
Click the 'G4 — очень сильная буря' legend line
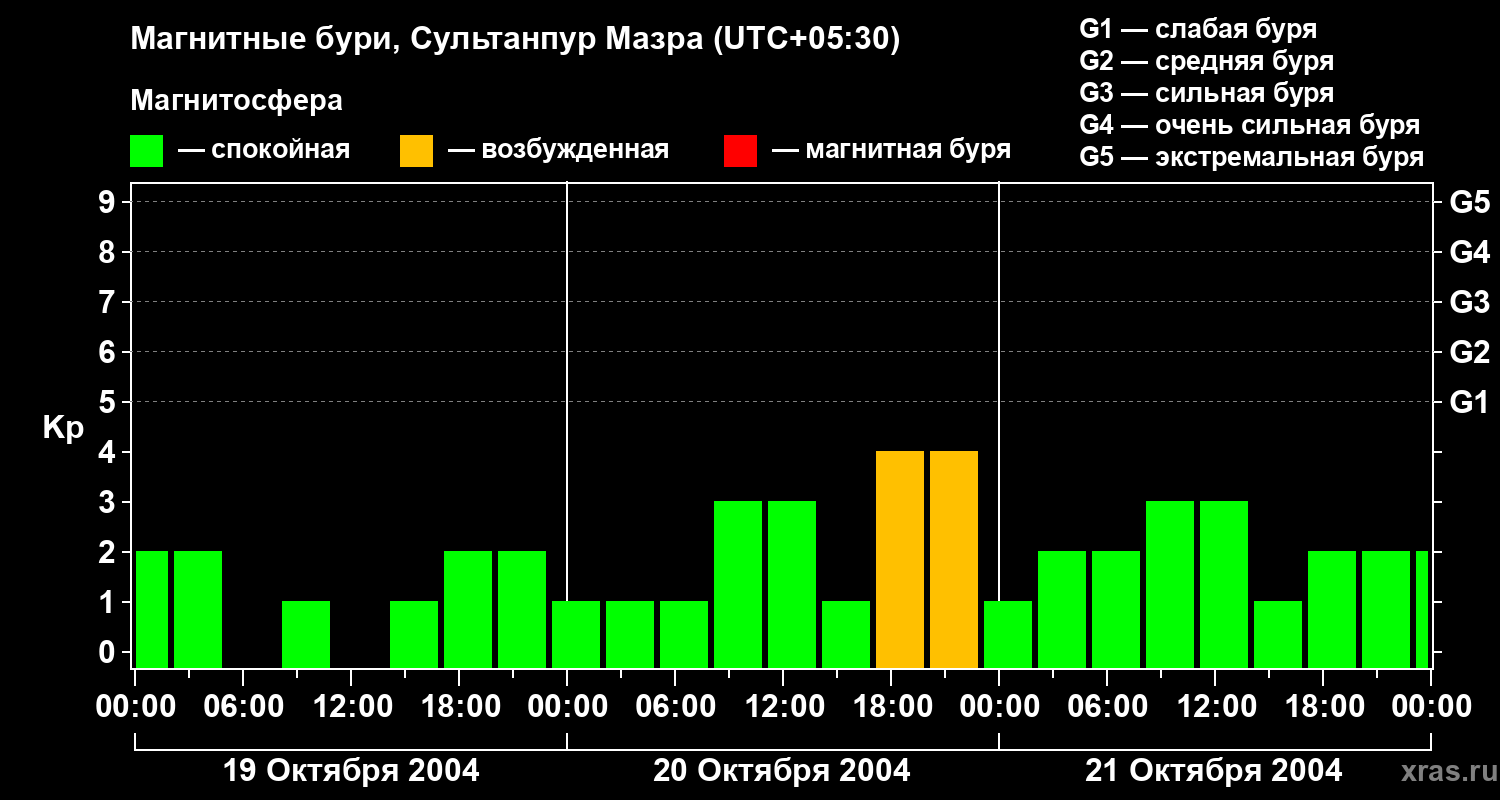[1250, 125]
